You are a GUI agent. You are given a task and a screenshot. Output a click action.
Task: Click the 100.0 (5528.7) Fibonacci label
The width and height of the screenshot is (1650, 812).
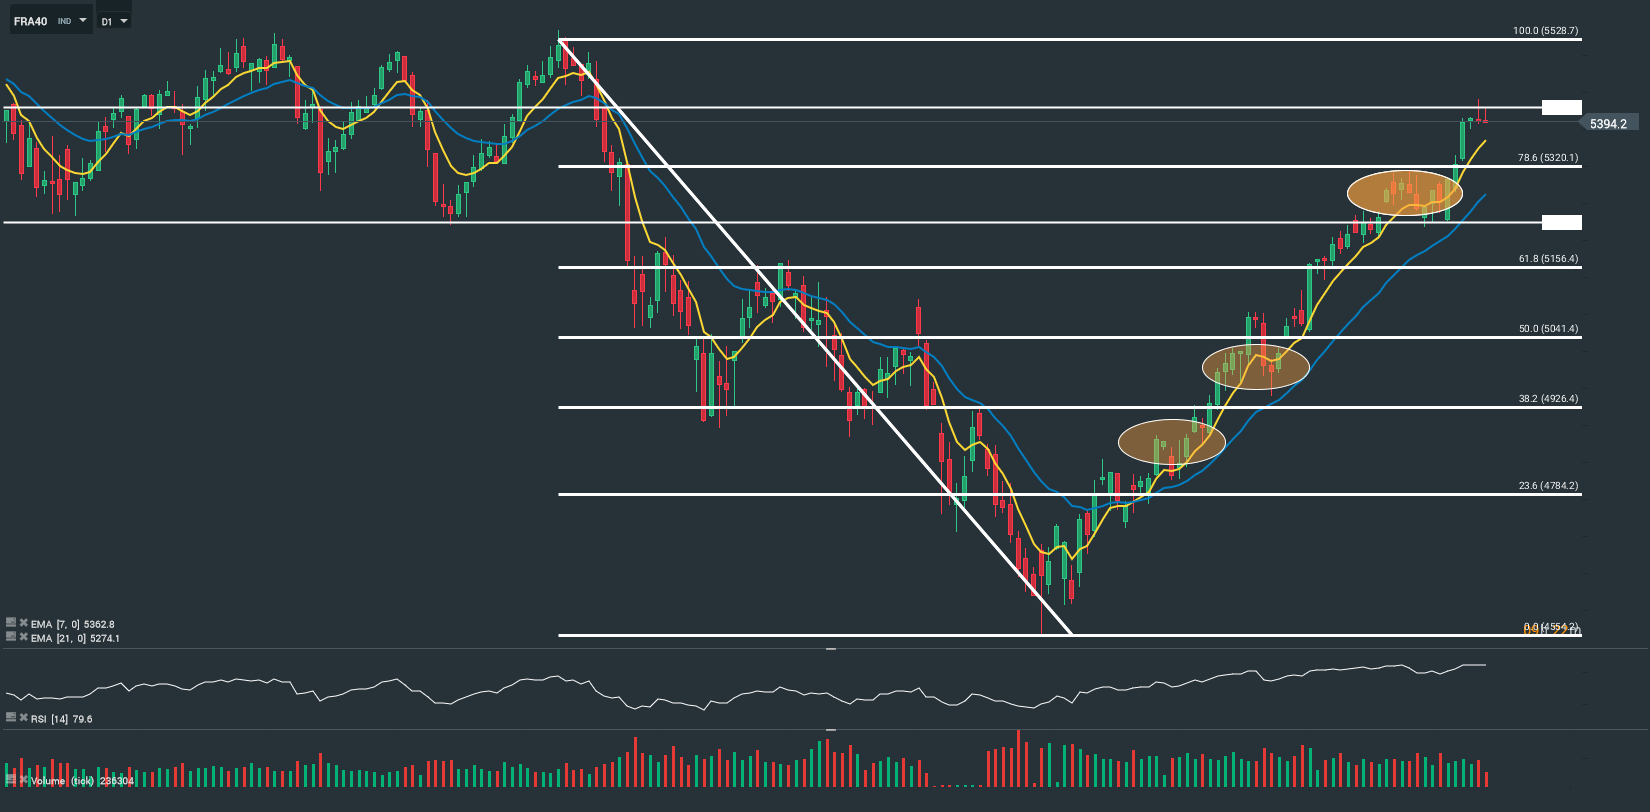tap(1545, 31)
